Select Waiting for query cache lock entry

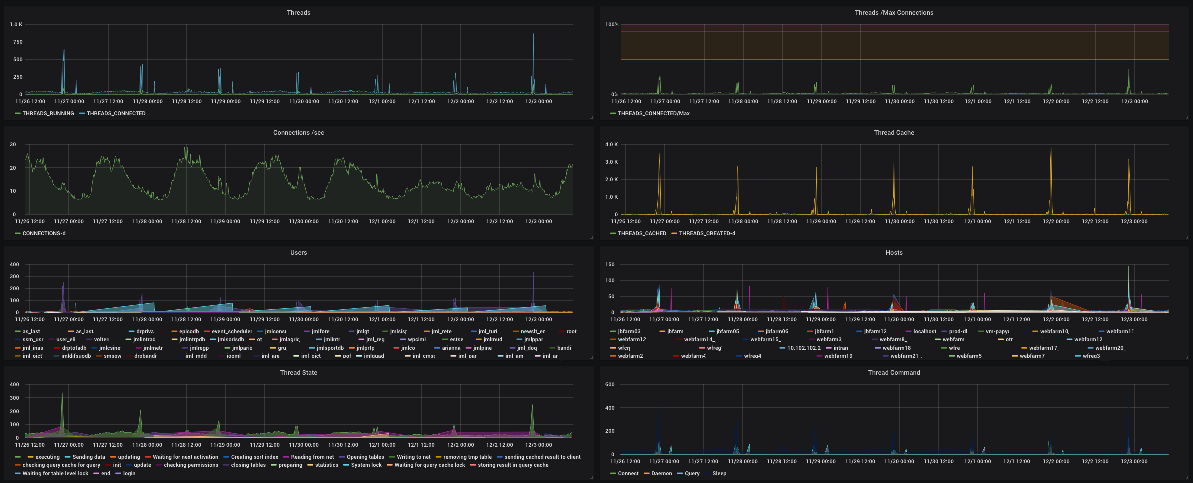pyautogui.click(x=429, y=466)
